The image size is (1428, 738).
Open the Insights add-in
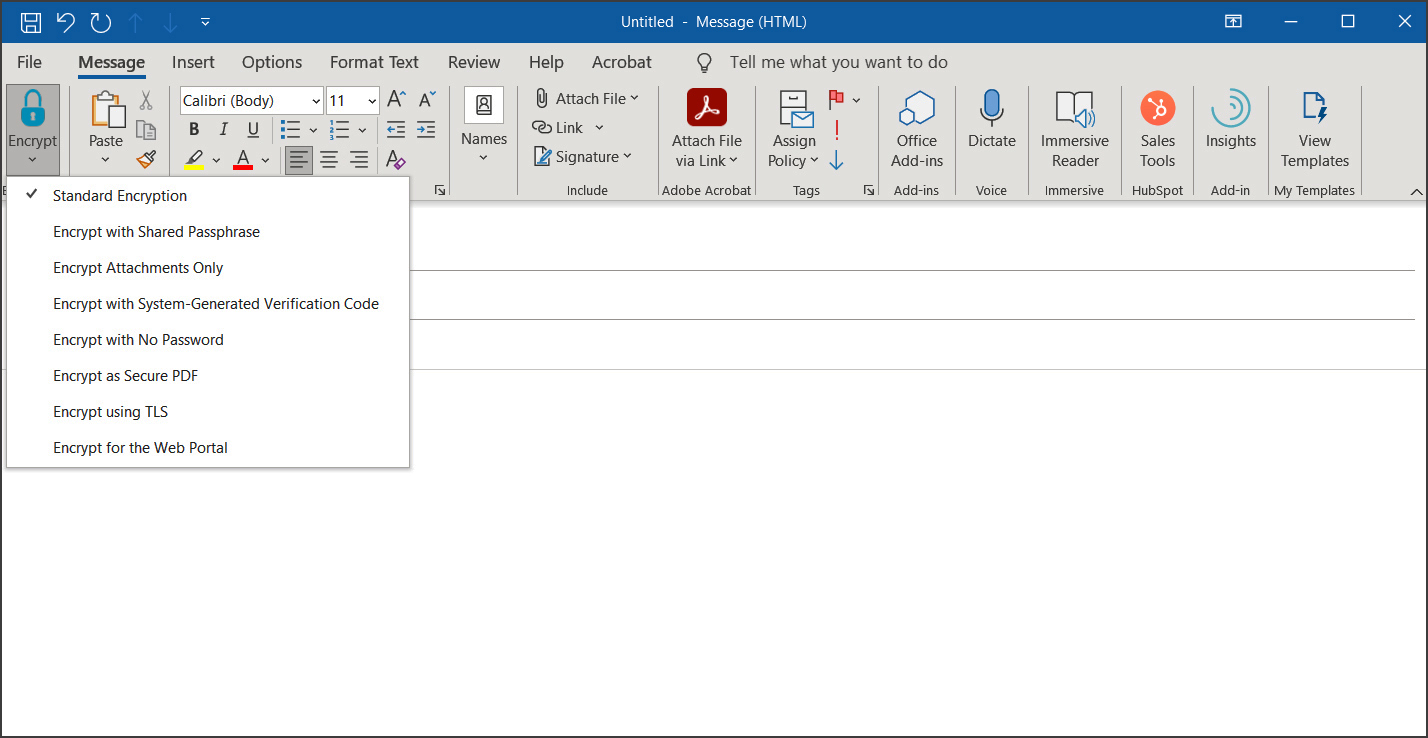(x=1231, y=120)
